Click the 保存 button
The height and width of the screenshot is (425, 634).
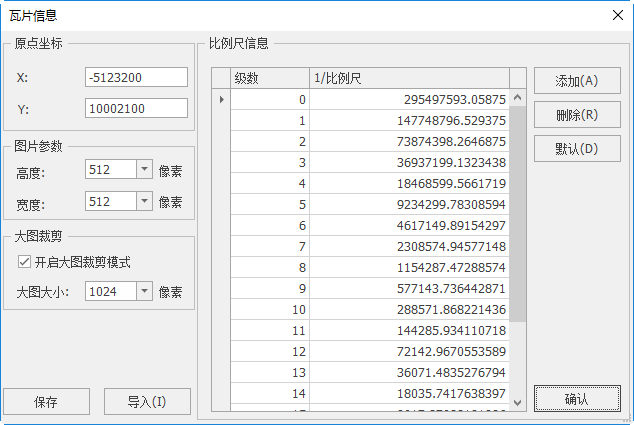tap(47, 402)
